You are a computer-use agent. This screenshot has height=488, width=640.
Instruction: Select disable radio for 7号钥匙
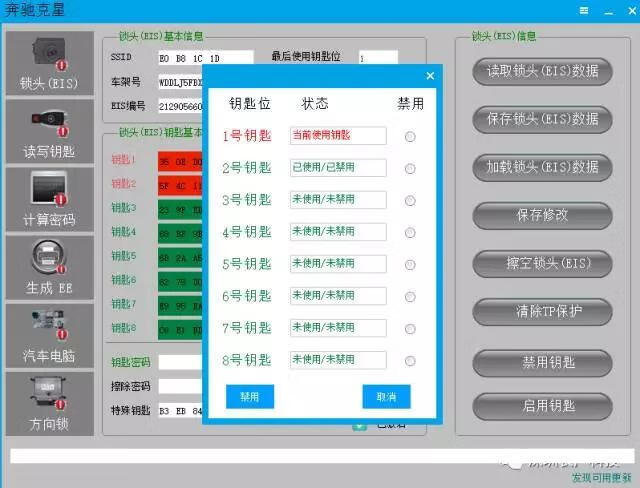coord(410,329)
